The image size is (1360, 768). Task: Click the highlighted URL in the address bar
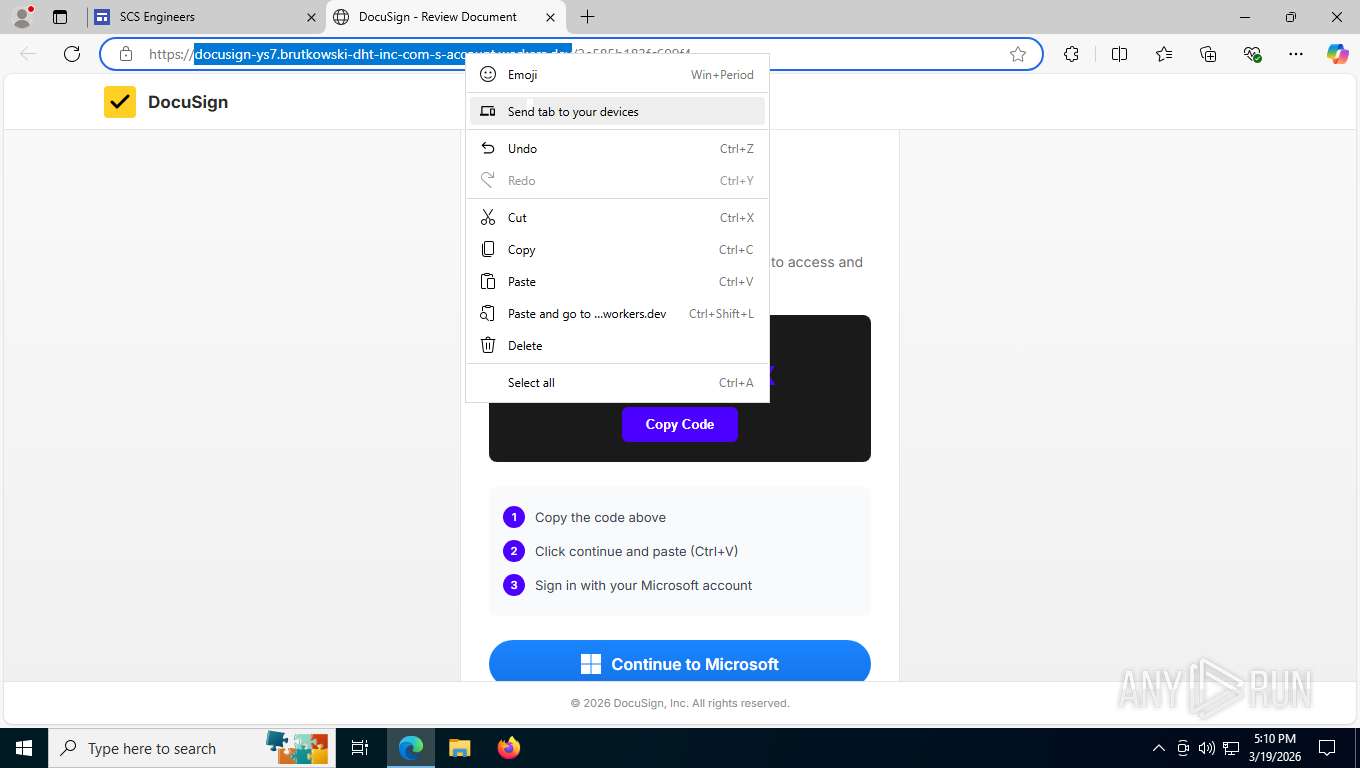(x=383, y=54)
